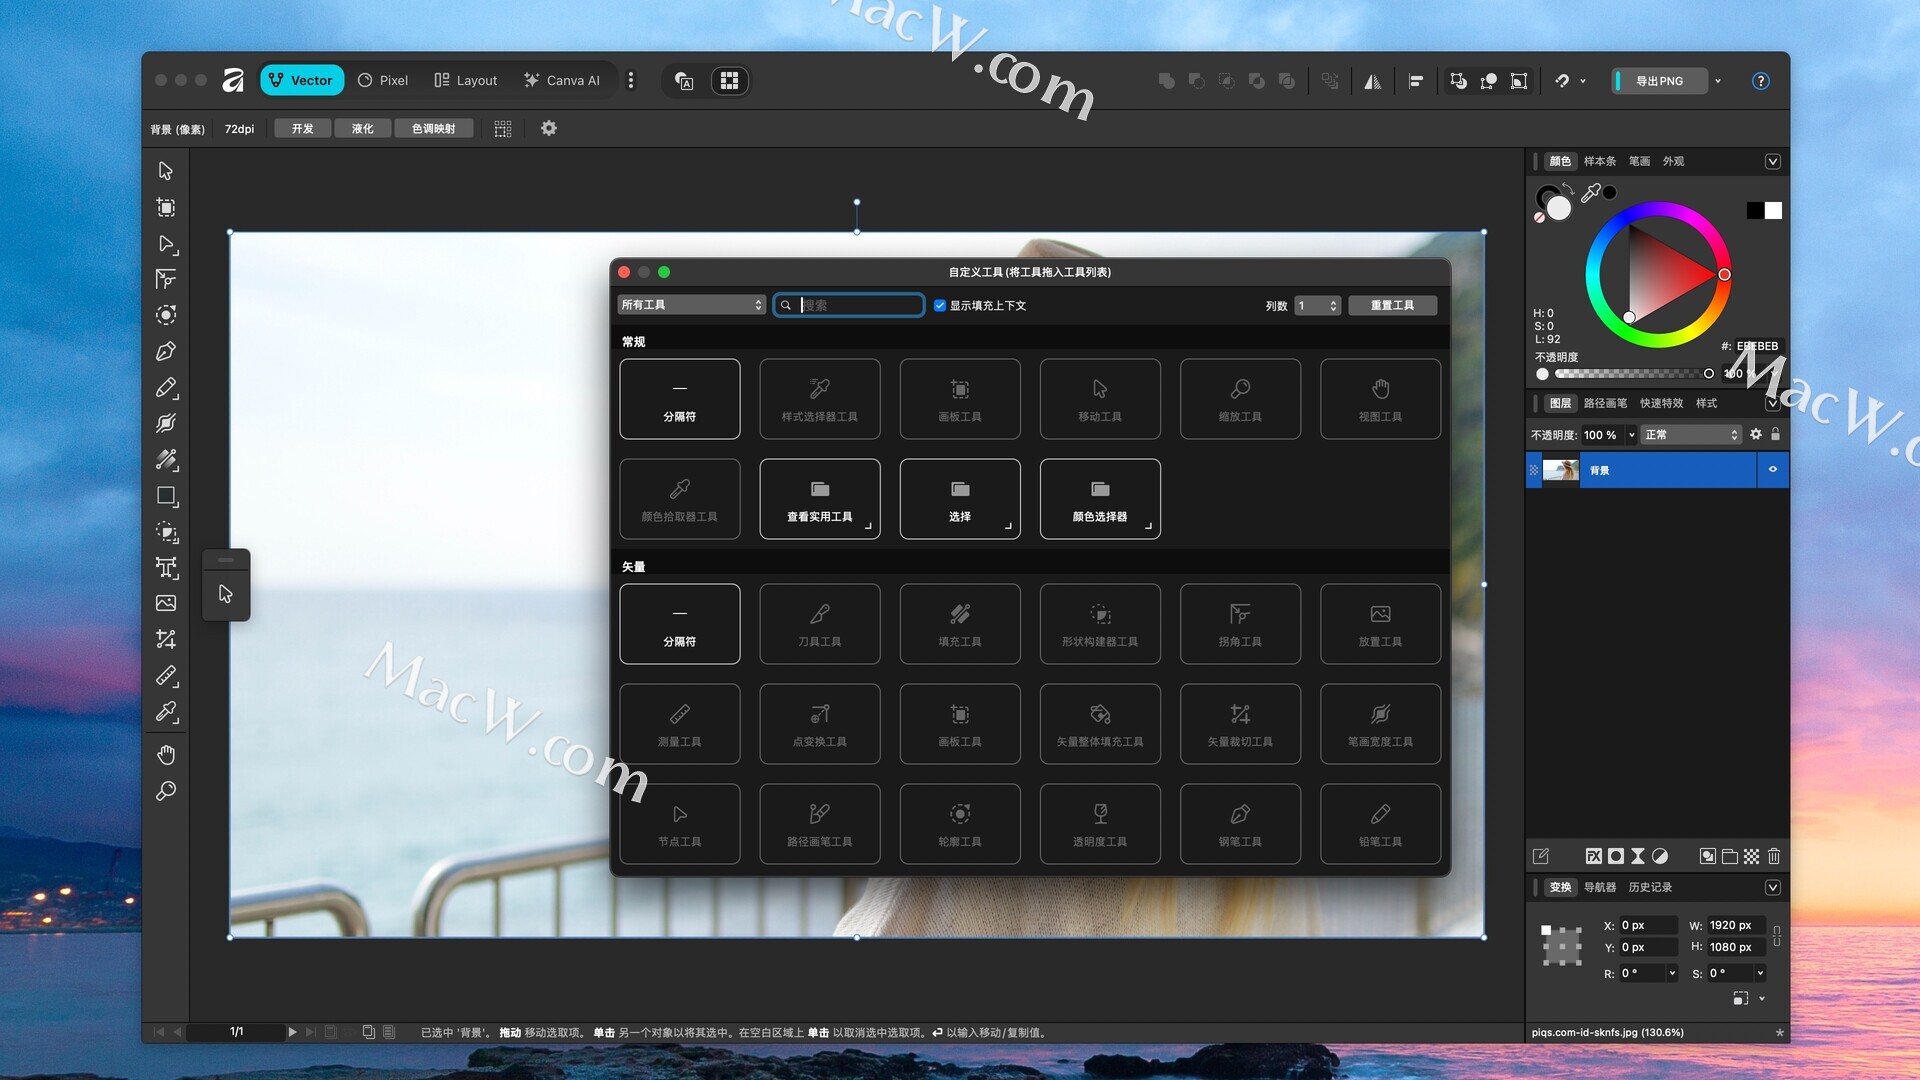Click the delete layer trash icon
The height and width of the screenshot is (1080, 1920).
(1774, 856)
